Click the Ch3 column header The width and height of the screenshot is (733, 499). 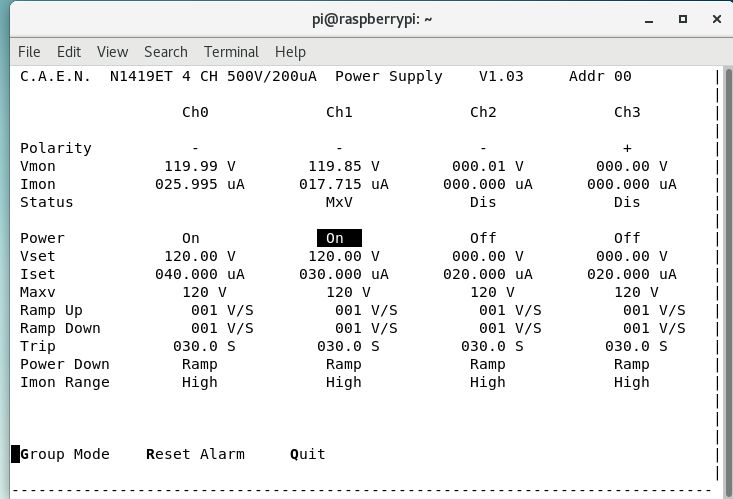pos(627,112)
